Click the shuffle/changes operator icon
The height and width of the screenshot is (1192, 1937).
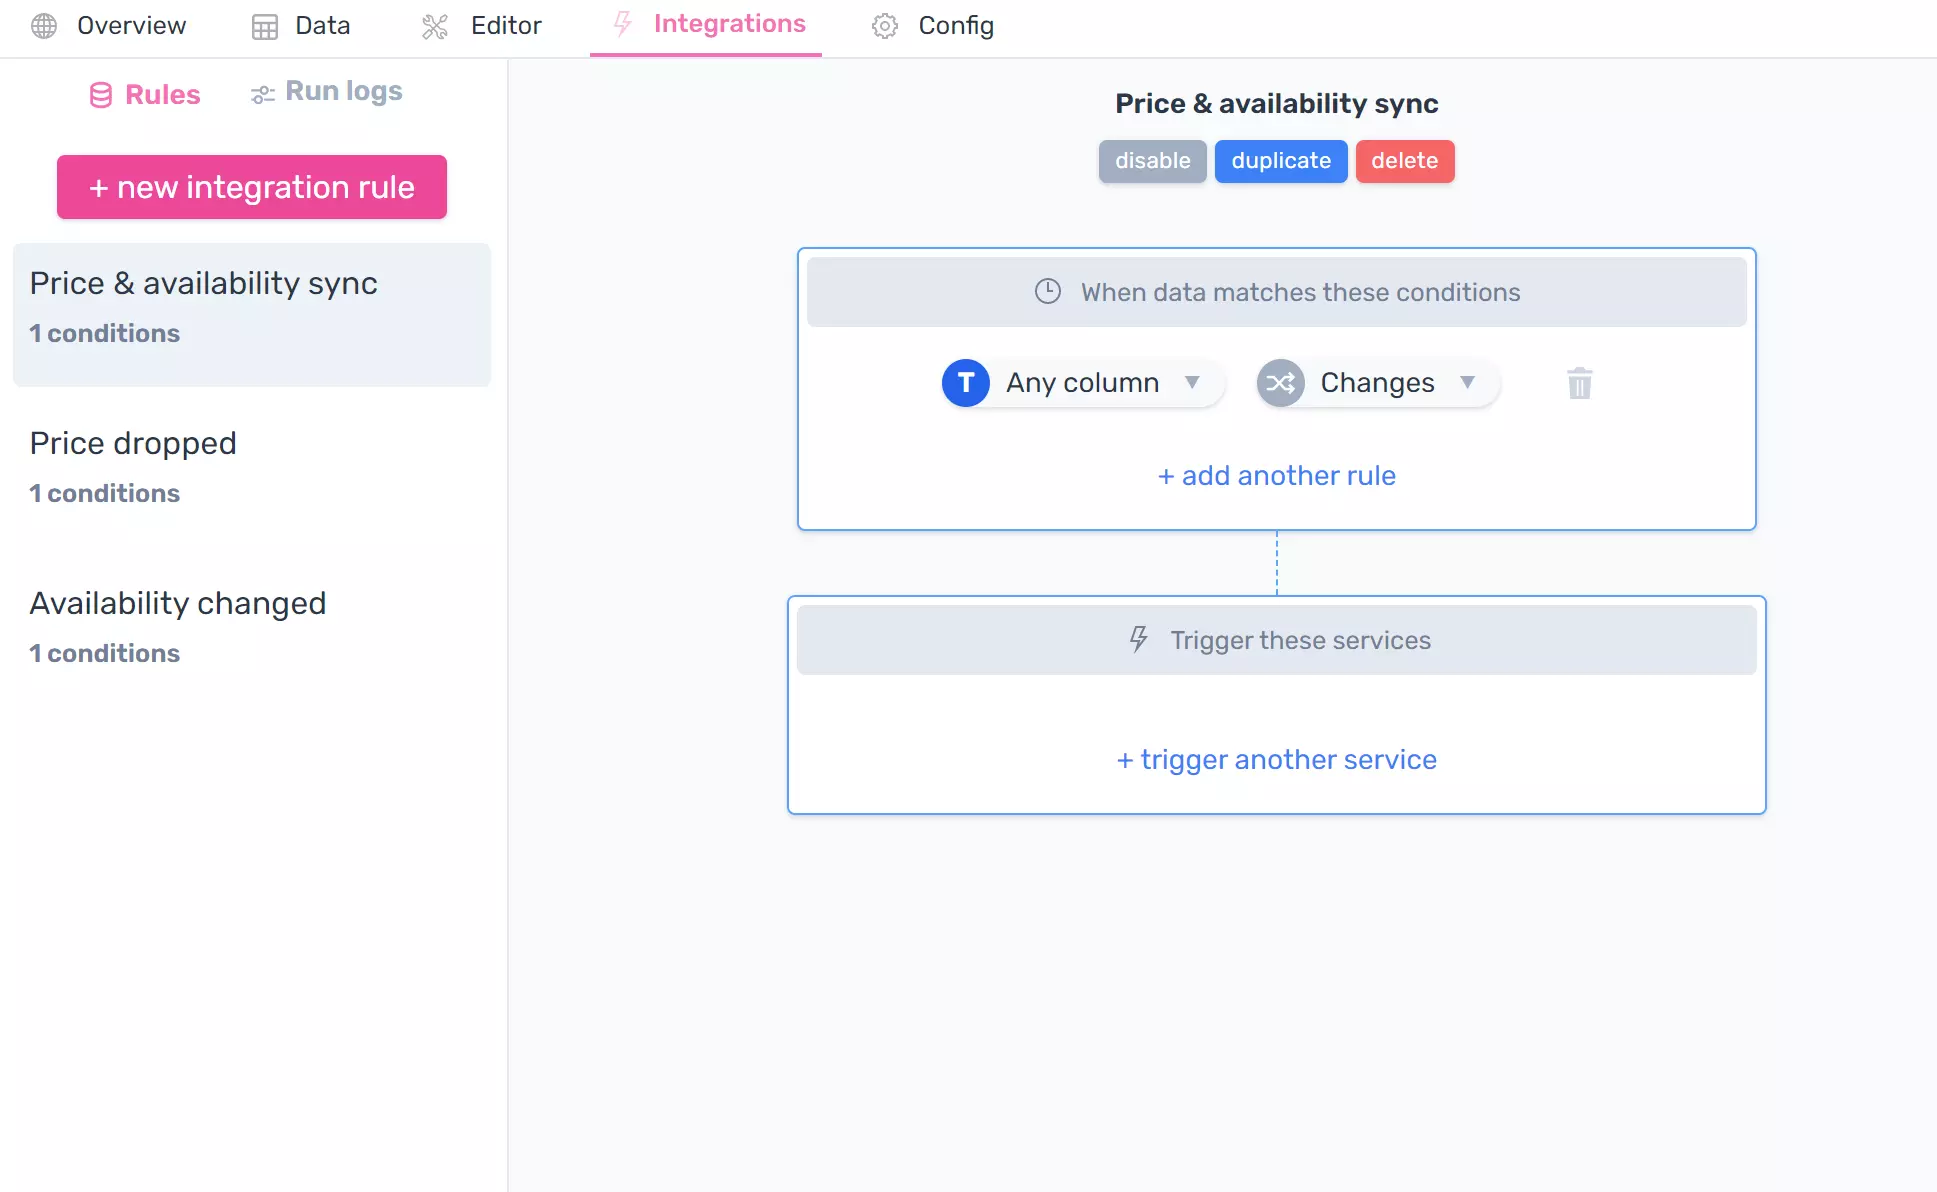1278,383
